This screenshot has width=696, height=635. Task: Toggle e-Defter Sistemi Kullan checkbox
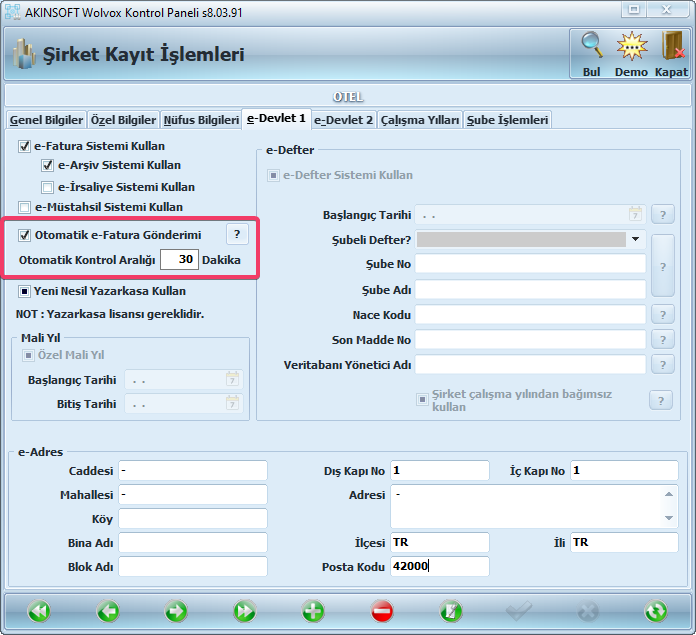(x=273, y=176)
